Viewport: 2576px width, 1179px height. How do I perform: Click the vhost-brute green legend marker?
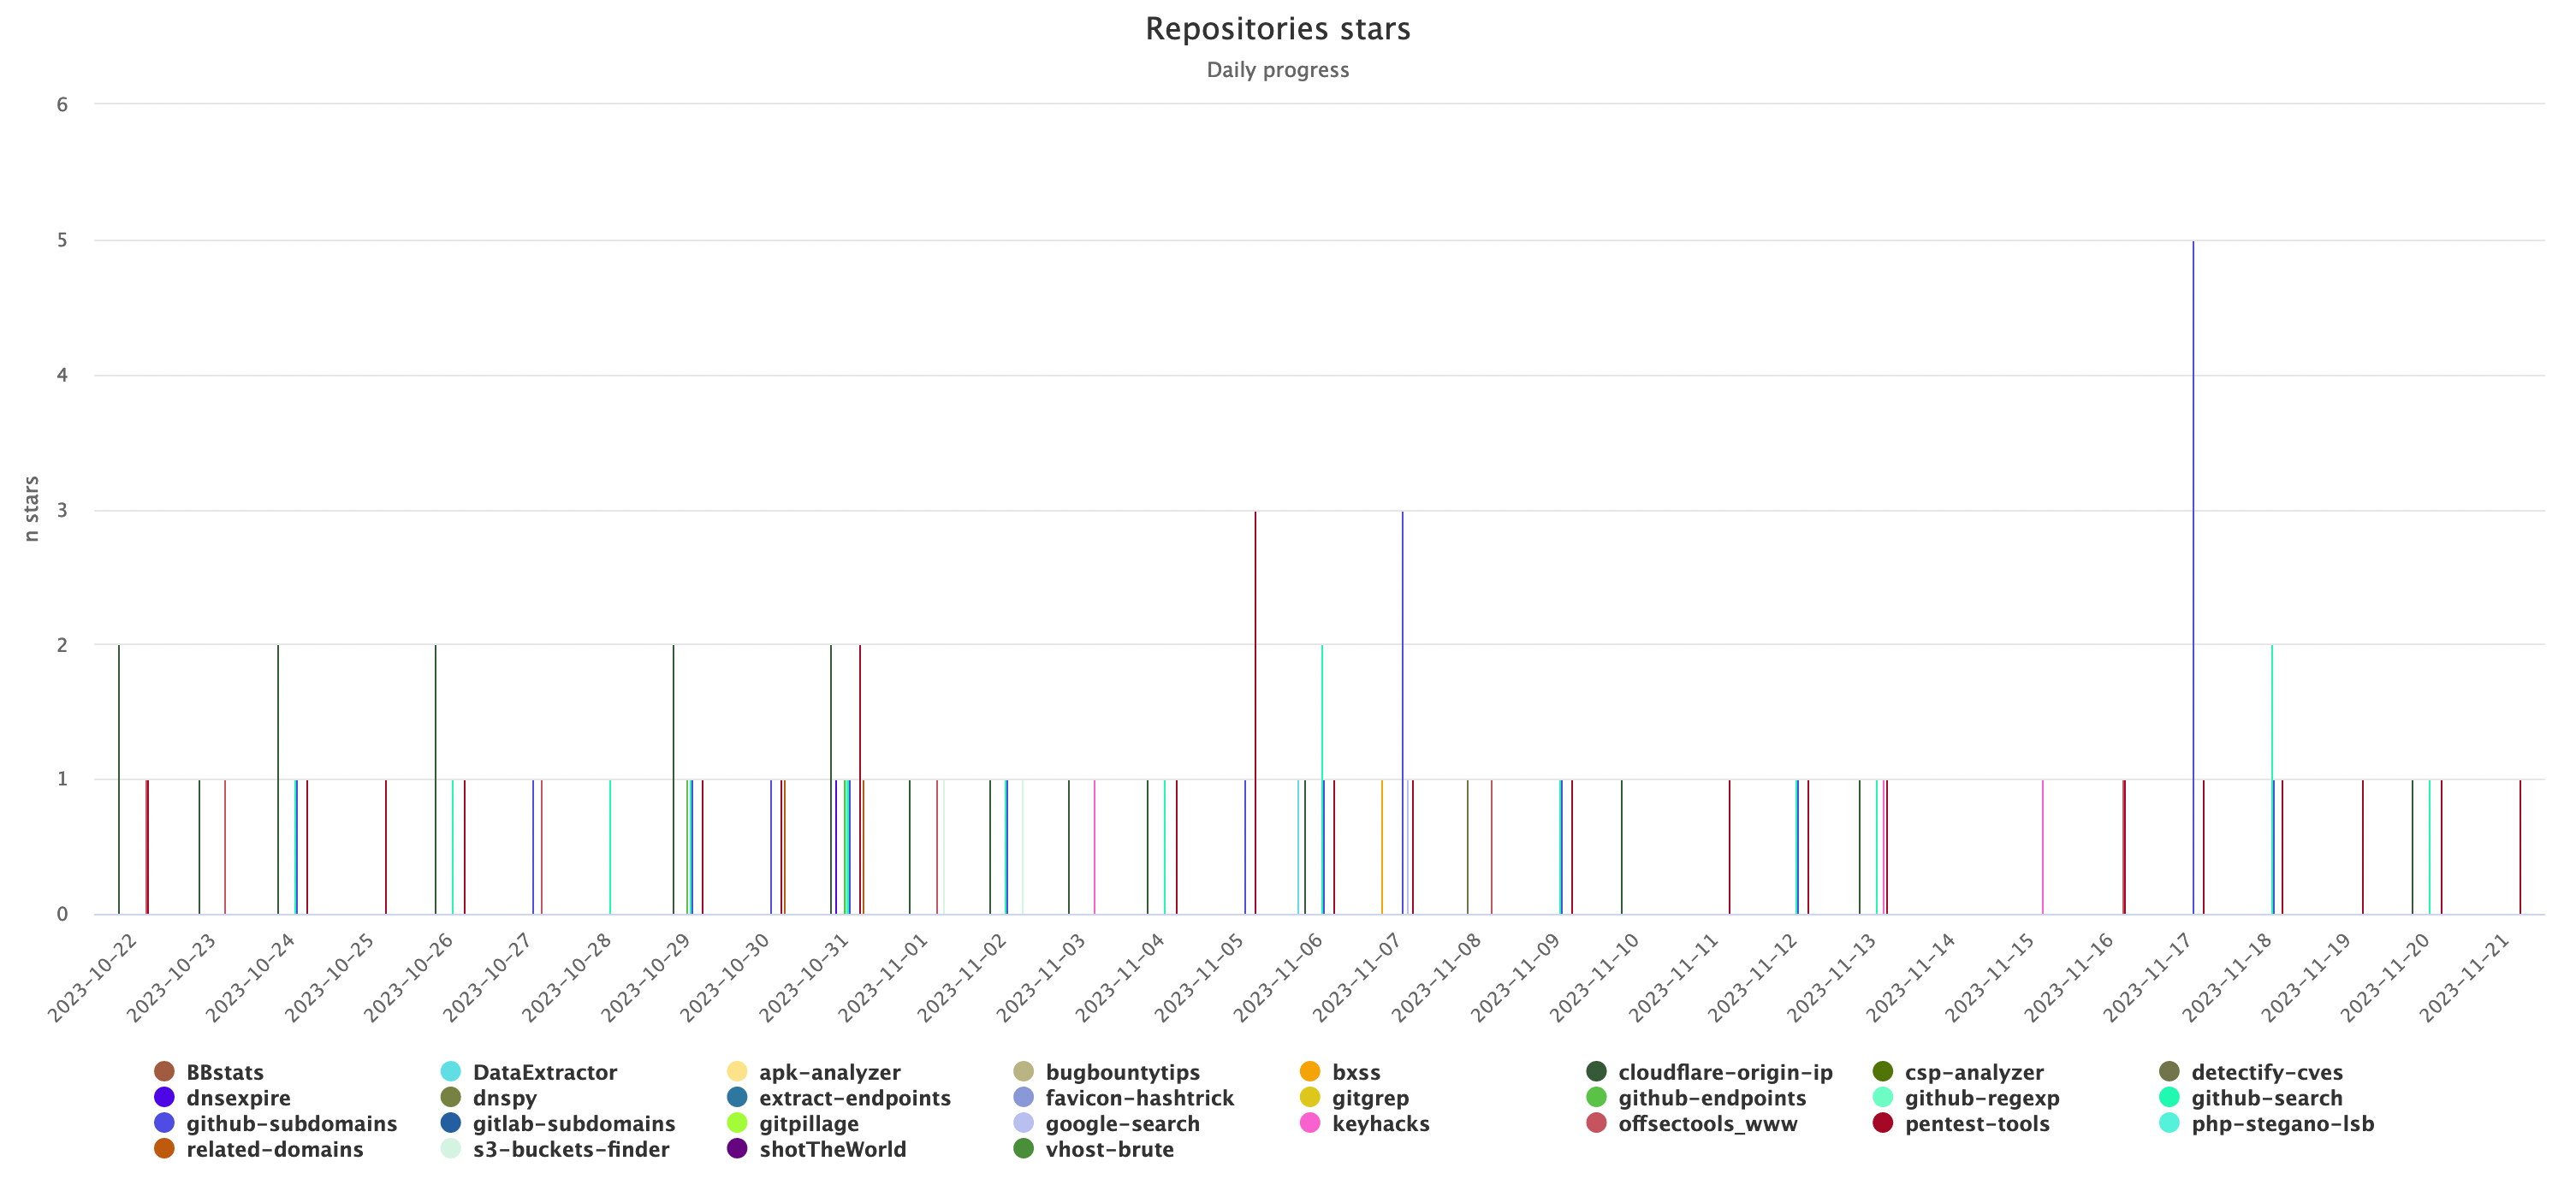pos(1023,1149)
